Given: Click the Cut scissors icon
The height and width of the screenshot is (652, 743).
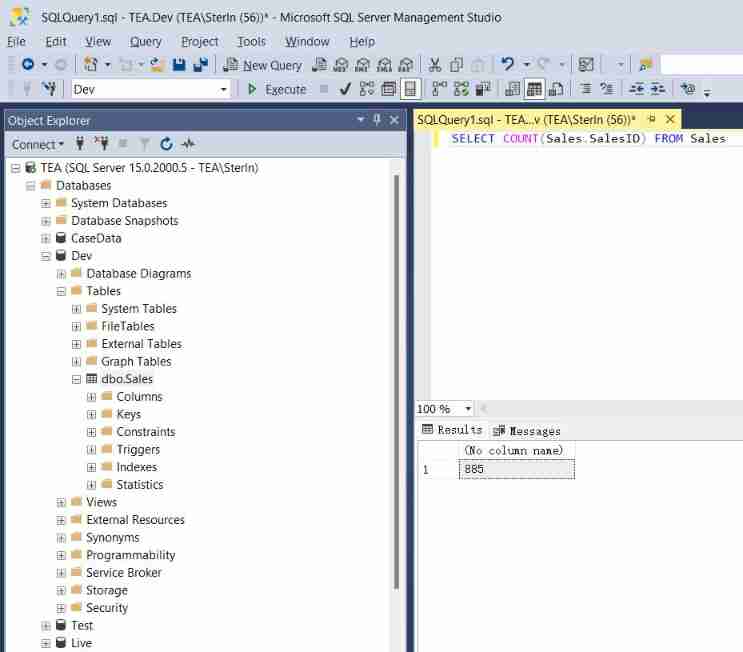Looking at the screenshot, I should pos(435,65).
